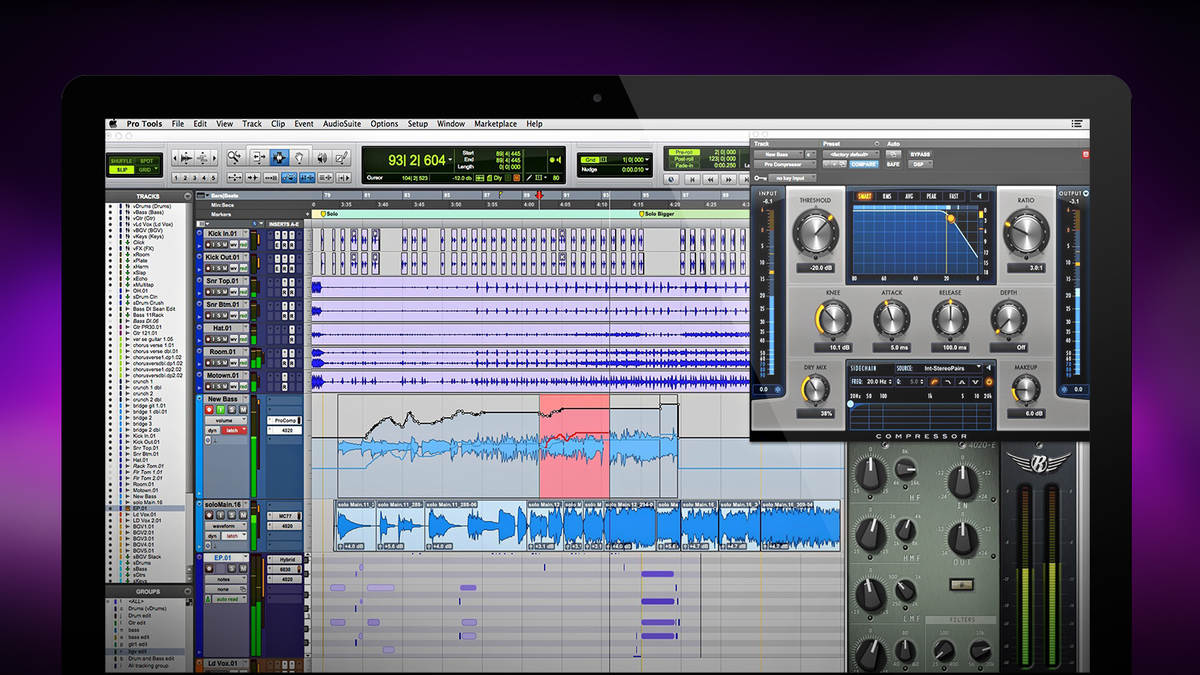
Task: Click the orange sidechain power icon
Action: coord(989,382)
